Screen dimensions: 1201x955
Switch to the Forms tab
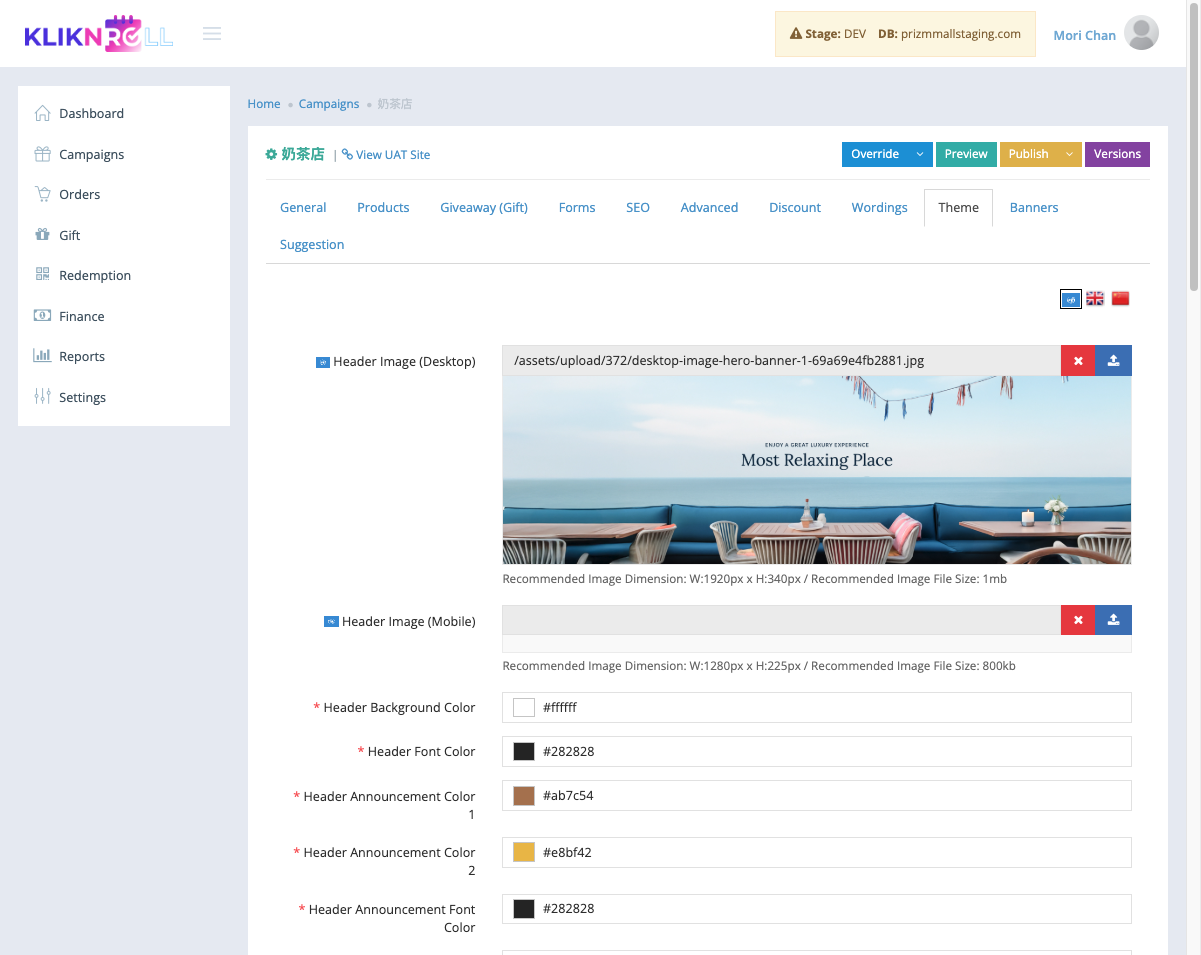click(577, 208)
